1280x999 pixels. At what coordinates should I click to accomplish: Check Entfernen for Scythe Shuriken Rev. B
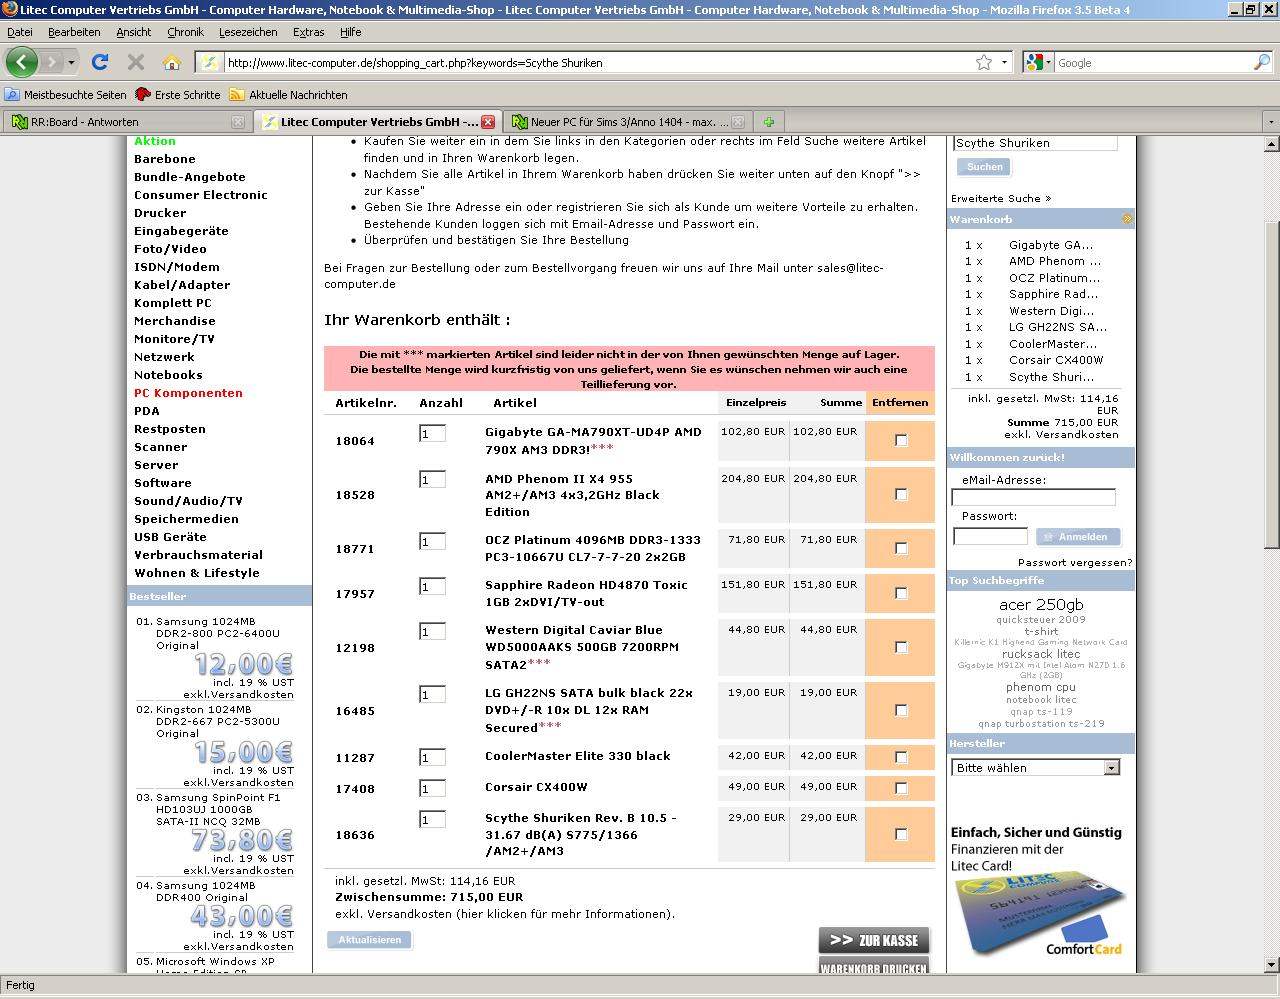coord(901,834)
